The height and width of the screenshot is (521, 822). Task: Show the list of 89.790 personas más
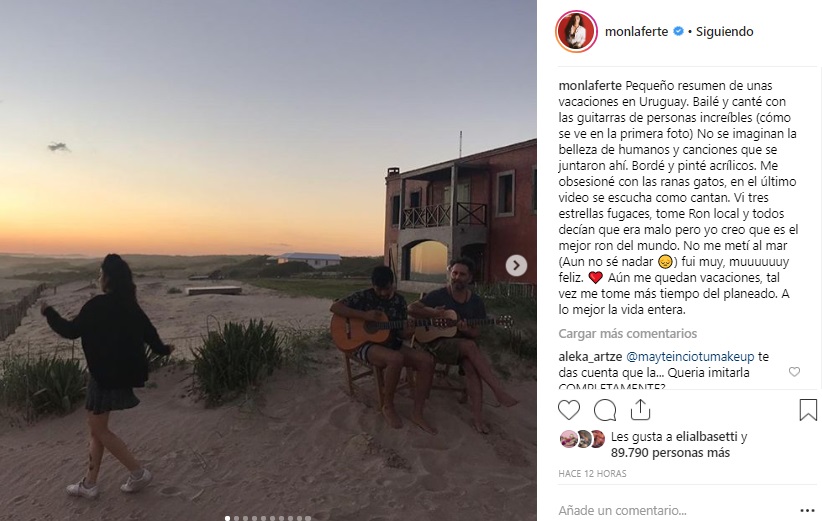point(670,452)
